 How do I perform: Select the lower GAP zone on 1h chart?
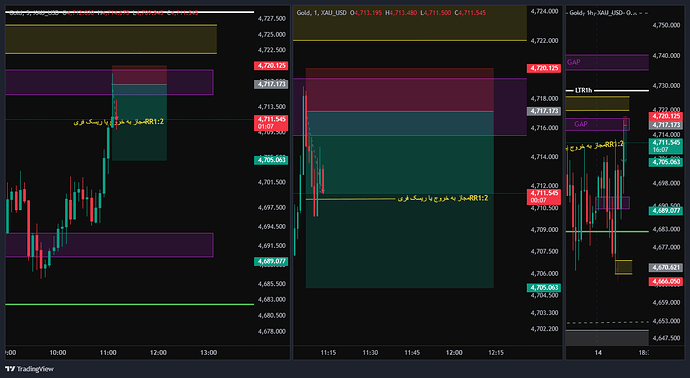(598, 125)
